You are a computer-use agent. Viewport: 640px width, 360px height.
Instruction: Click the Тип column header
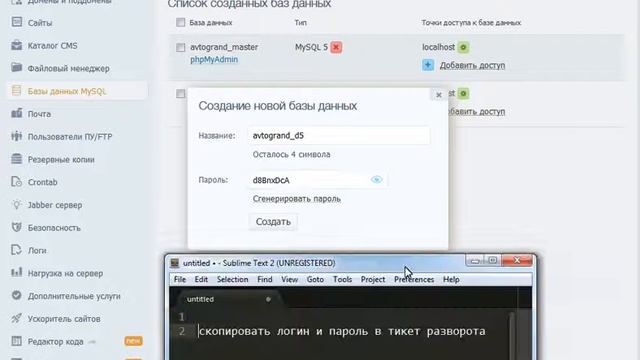[x=300, y=23]
